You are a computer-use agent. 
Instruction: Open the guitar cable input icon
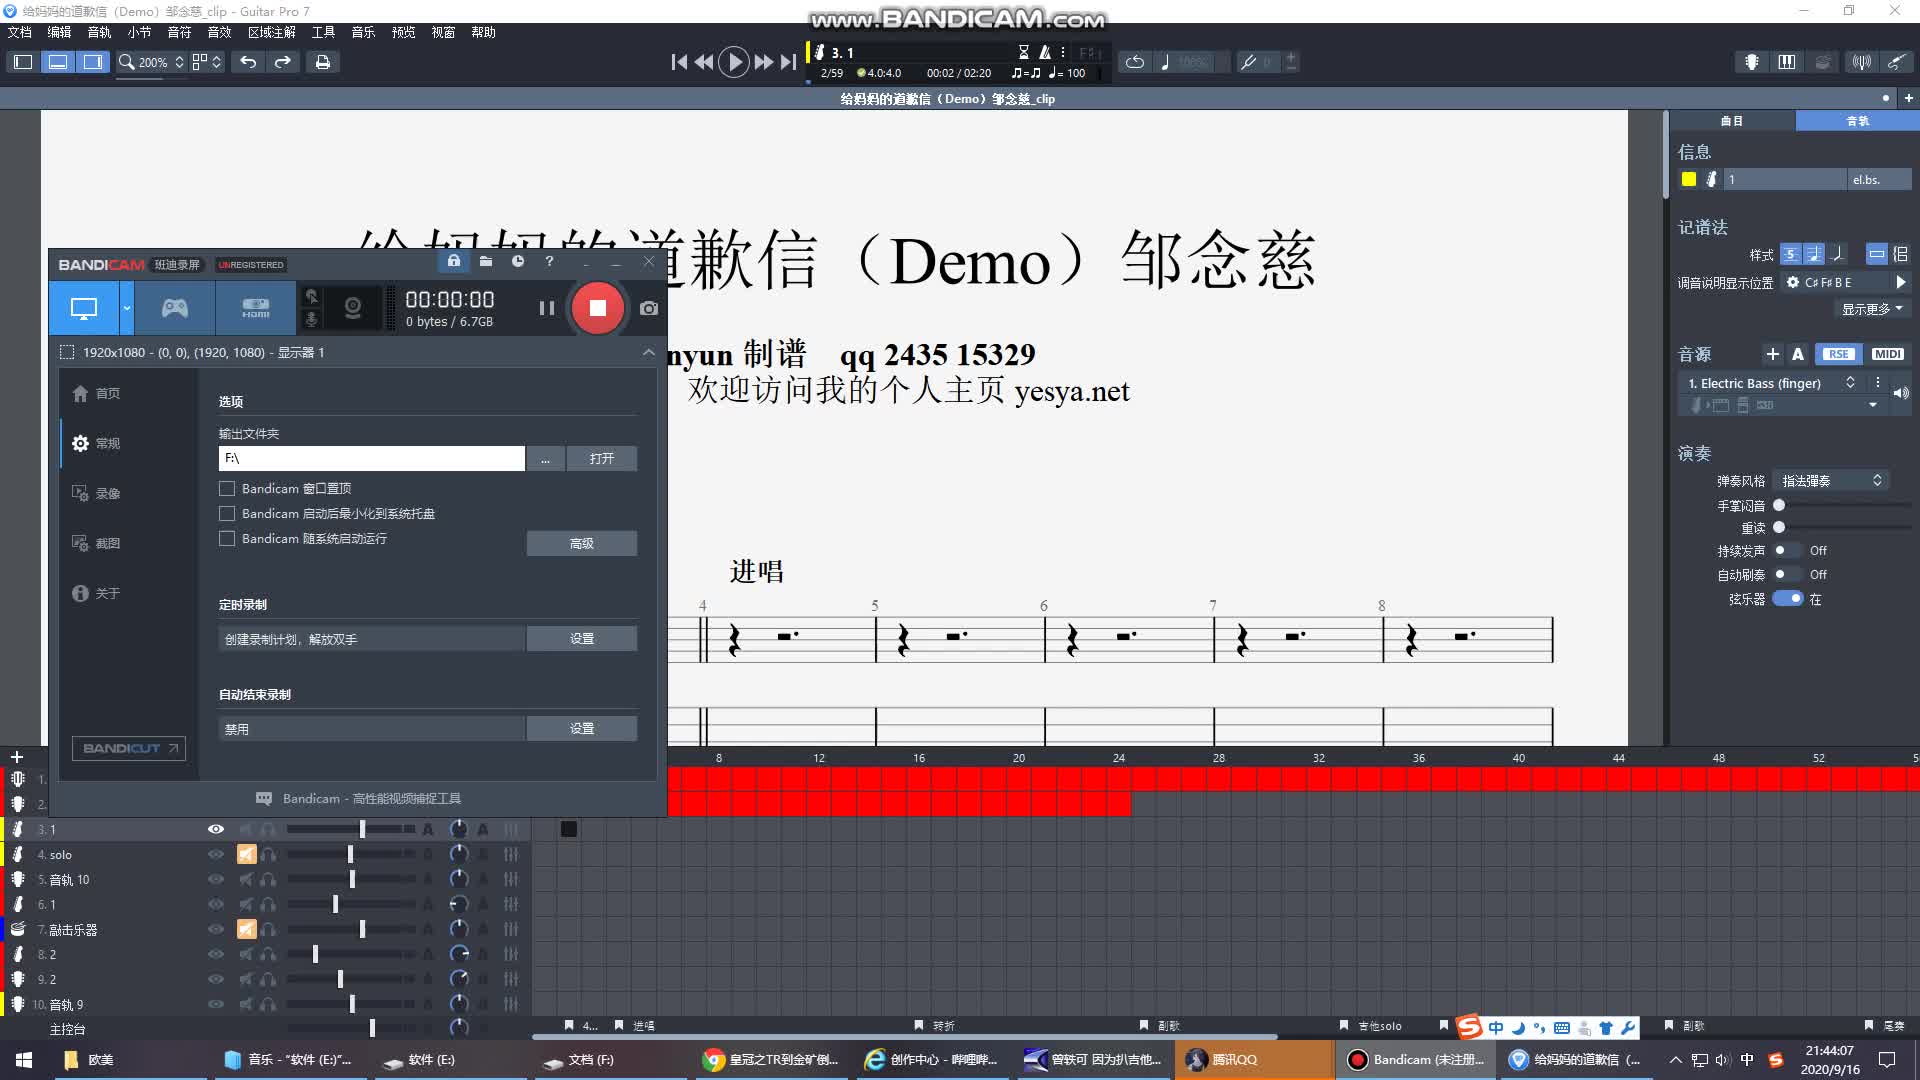[x=1896, y=62]
